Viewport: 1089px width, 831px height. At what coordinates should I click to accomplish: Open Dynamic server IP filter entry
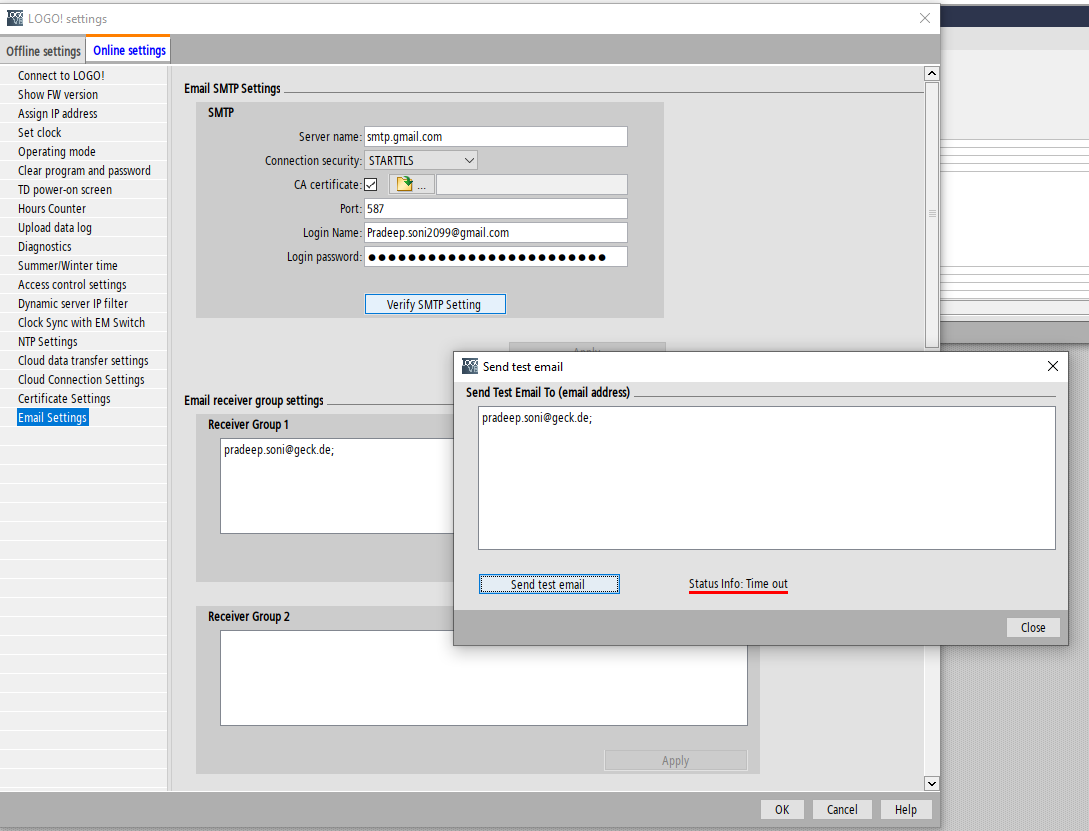click(x=73, y=303)
